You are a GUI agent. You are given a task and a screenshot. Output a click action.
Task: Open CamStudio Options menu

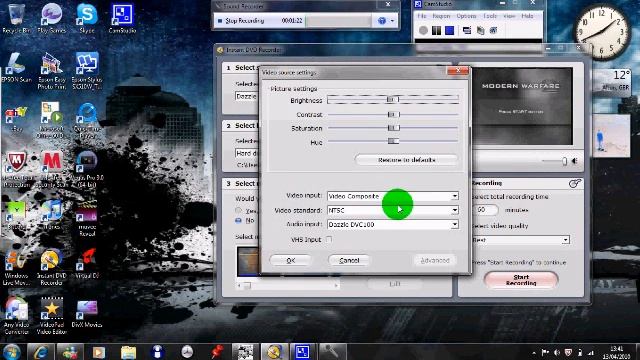coord(466,16)
